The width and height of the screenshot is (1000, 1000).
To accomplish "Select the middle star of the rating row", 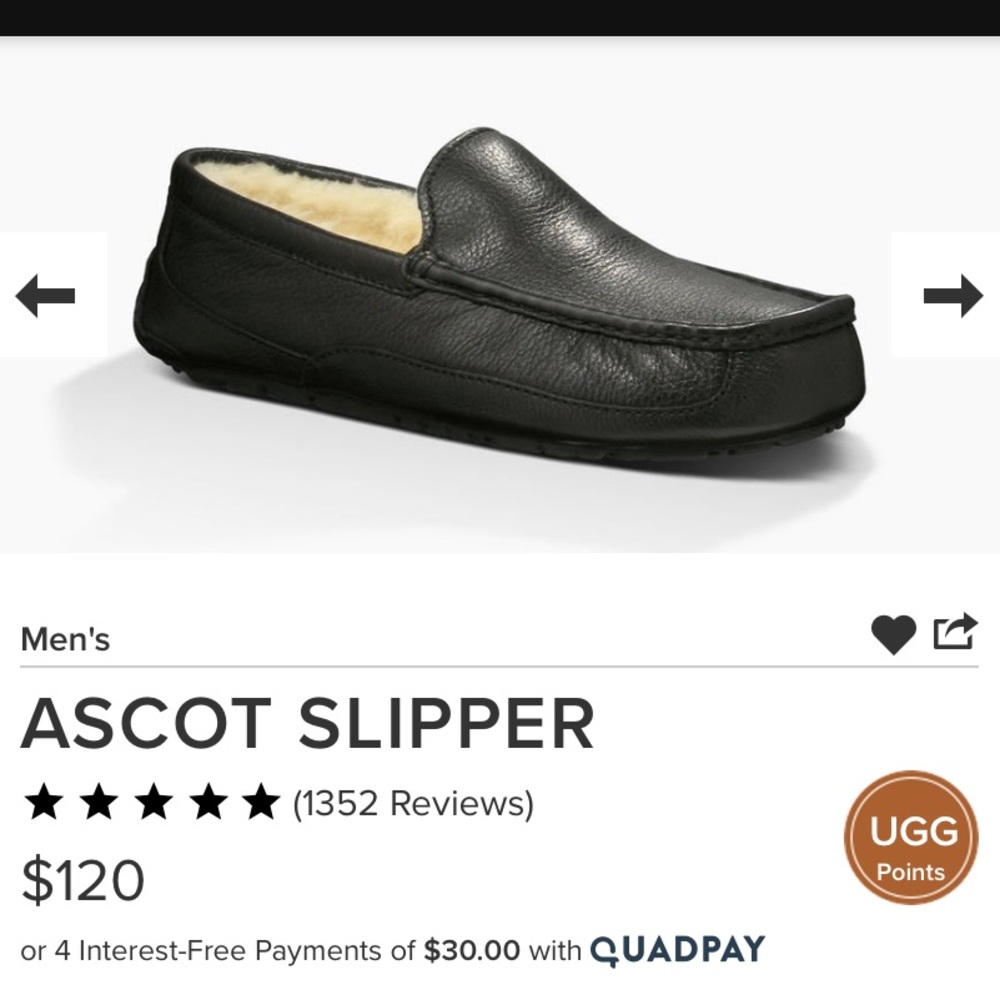I will tap(154, 799).
